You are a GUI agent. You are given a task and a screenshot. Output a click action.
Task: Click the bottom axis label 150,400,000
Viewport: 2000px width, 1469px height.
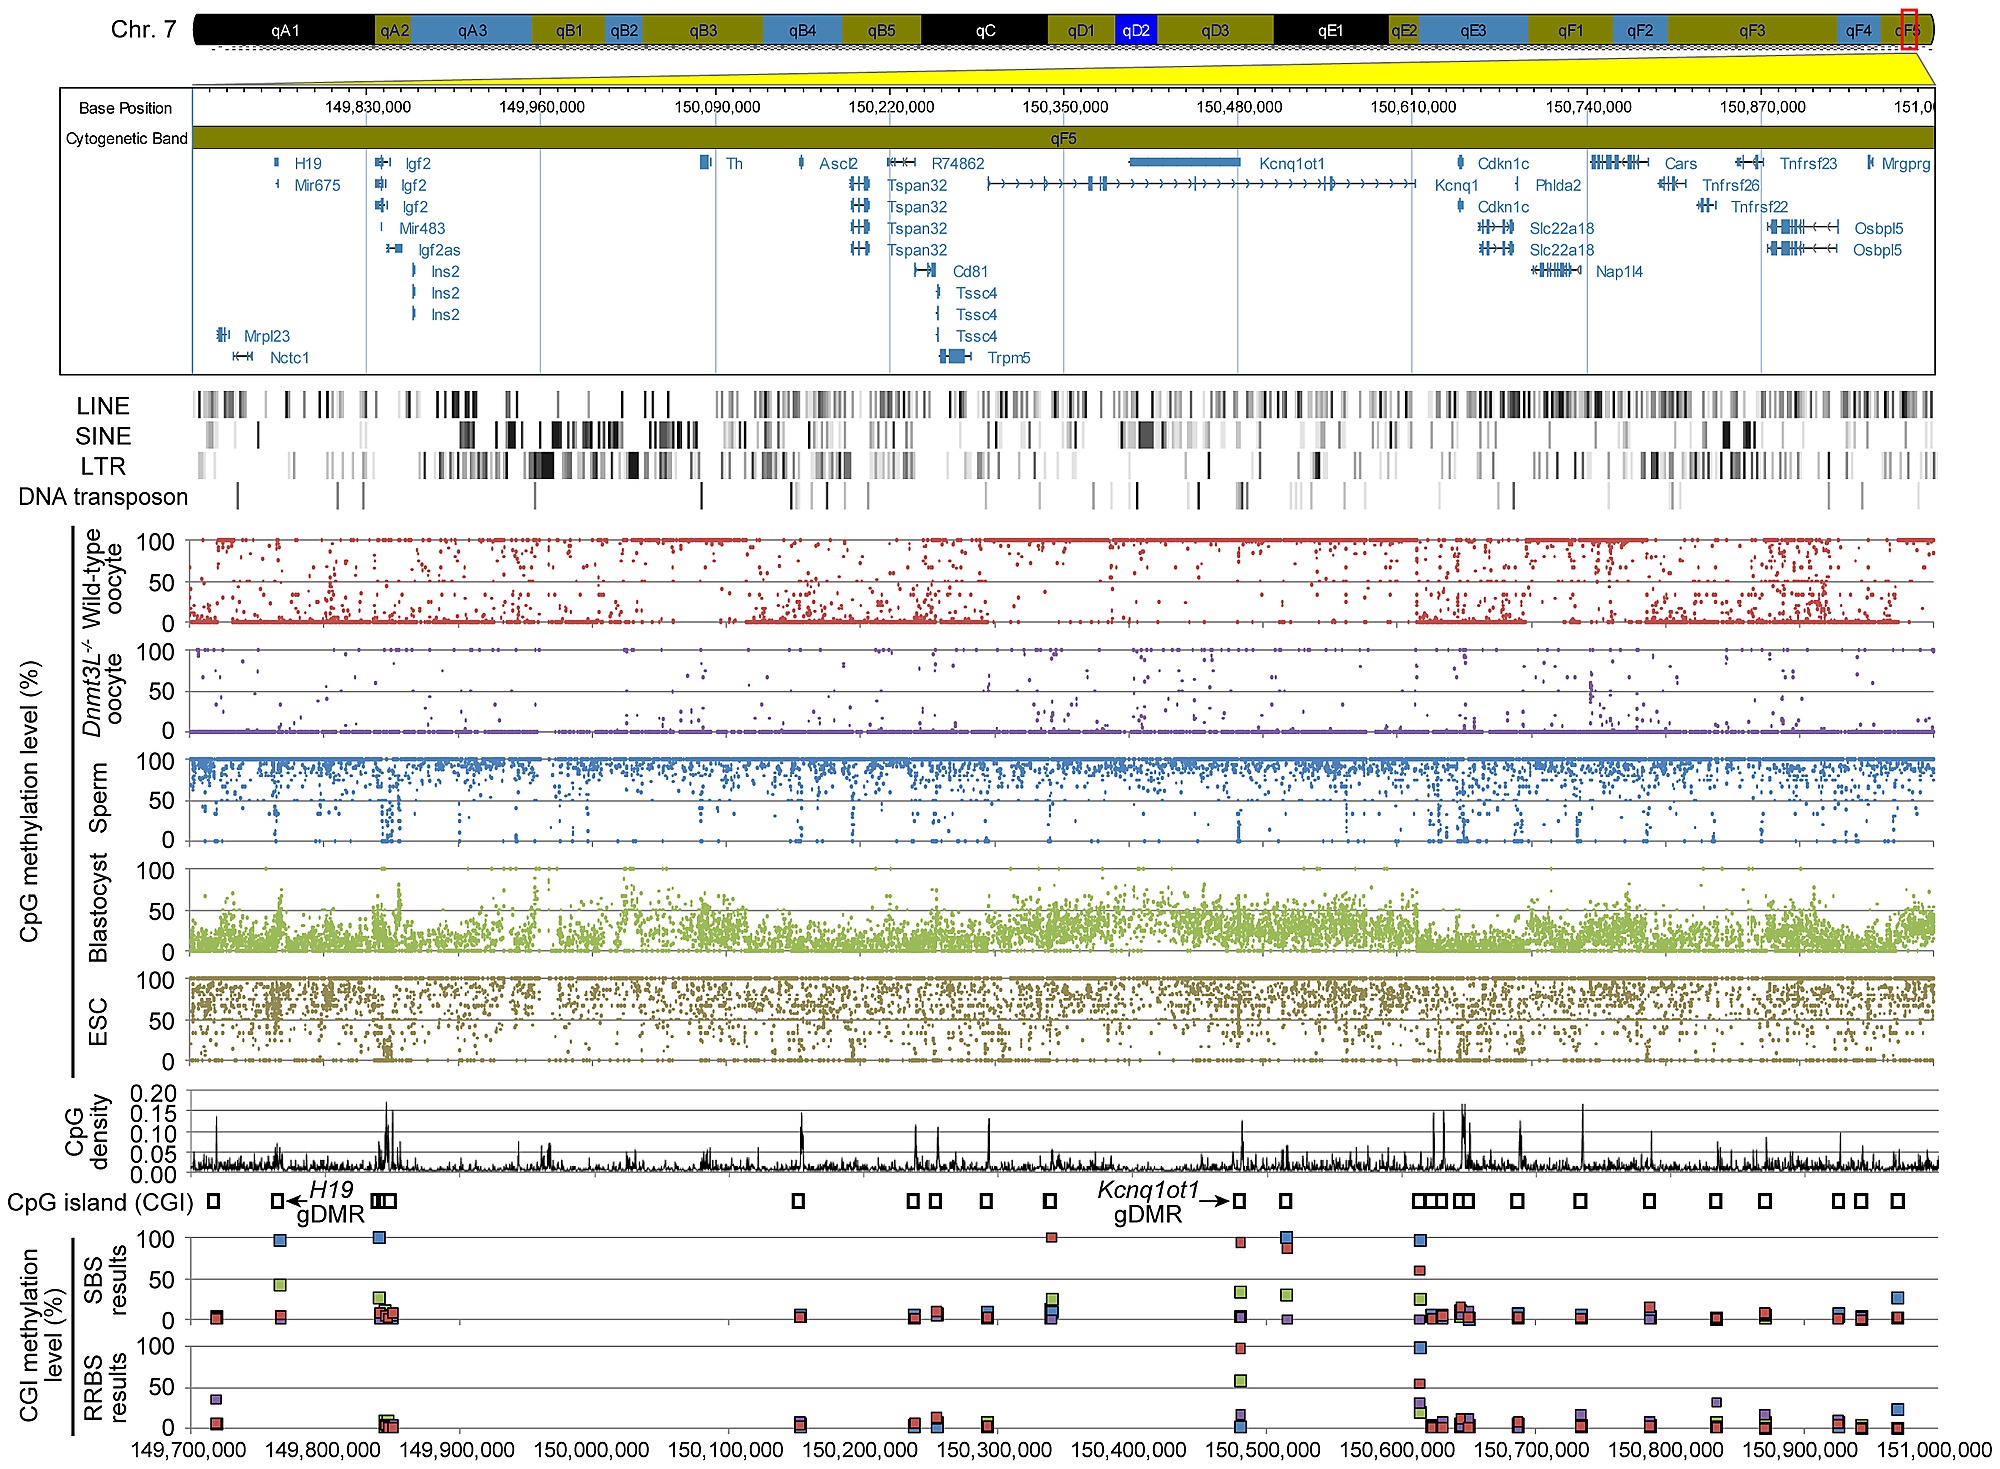click(x=1128, y=1449)
